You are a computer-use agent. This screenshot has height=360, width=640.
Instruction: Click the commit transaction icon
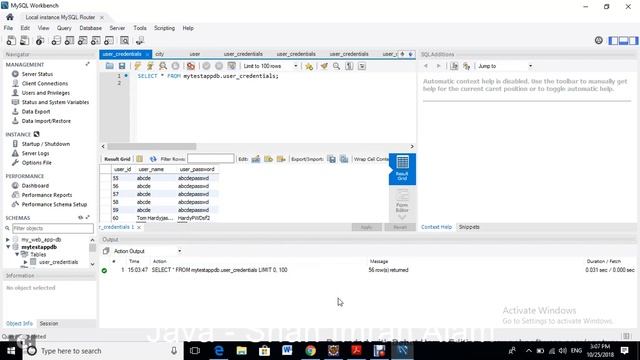coord(207,66)
